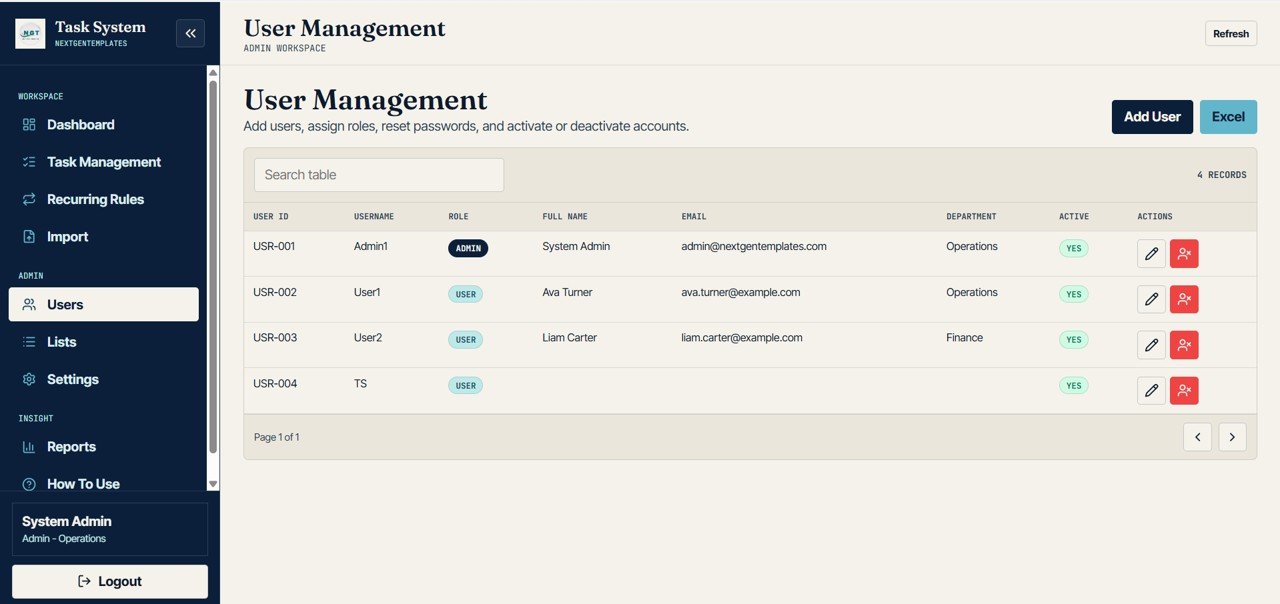Sort by USER ID column header
This screenshot has width=1280, height=604.
(271, 217)
